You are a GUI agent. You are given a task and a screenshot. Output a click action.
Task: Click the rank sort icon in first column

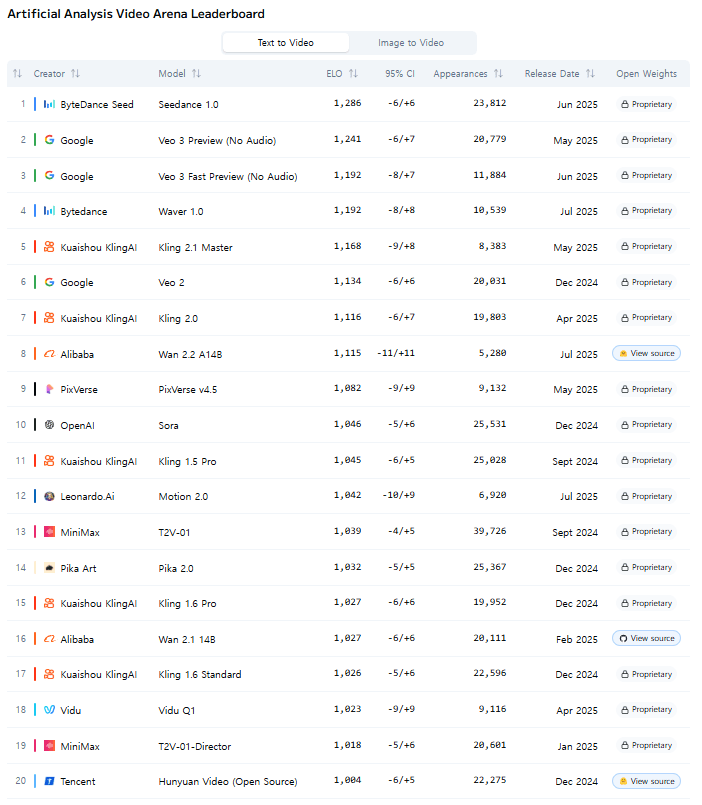(17, 74)
